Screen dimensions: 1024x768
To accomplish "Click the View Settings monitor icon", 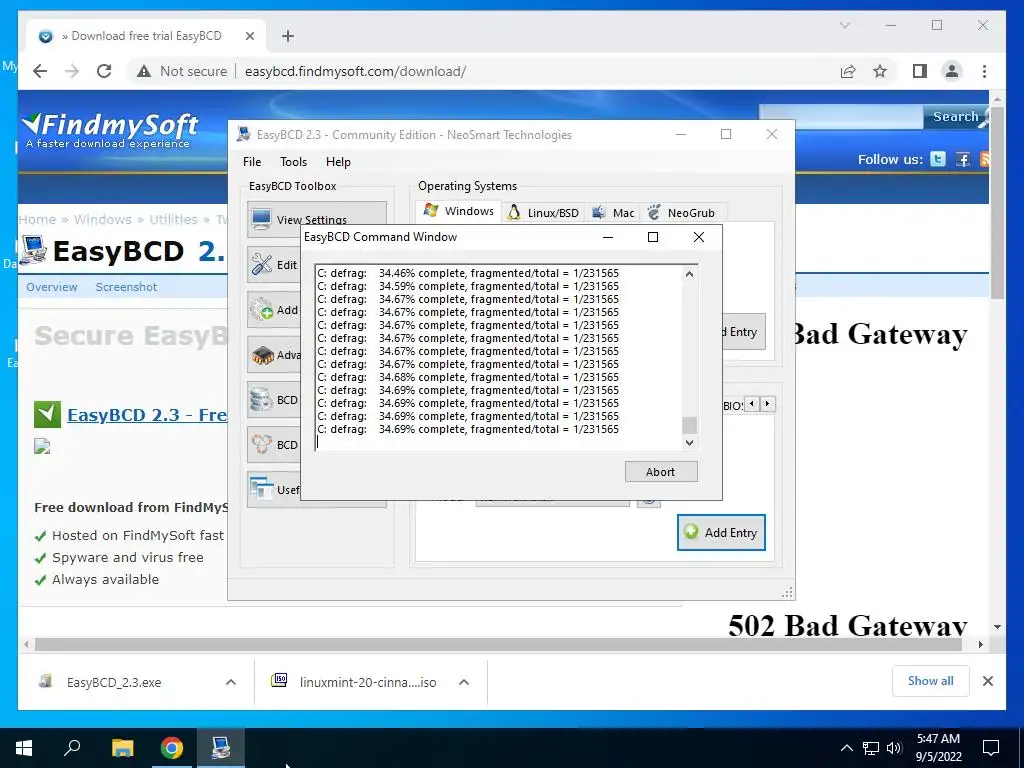I will point(262,219).
